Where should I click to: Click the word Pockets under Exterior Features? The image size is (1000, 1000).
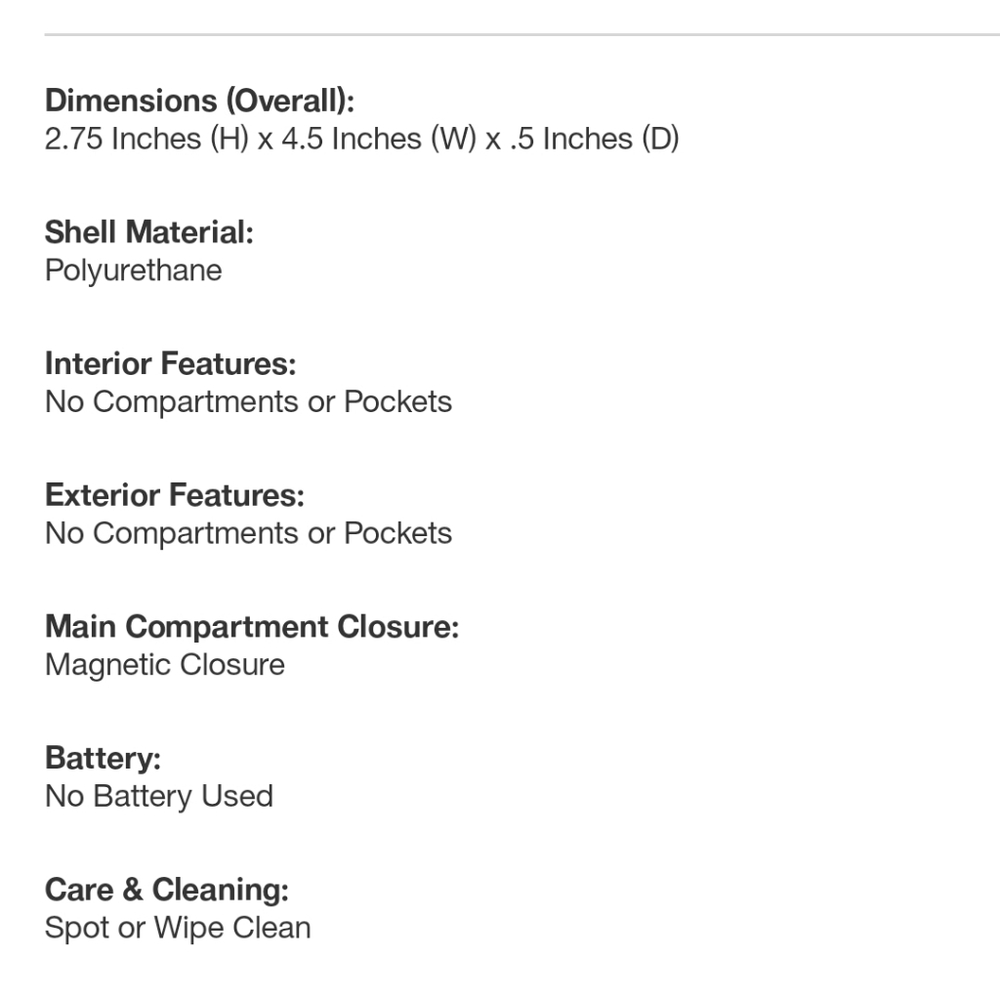click(398, 533)
